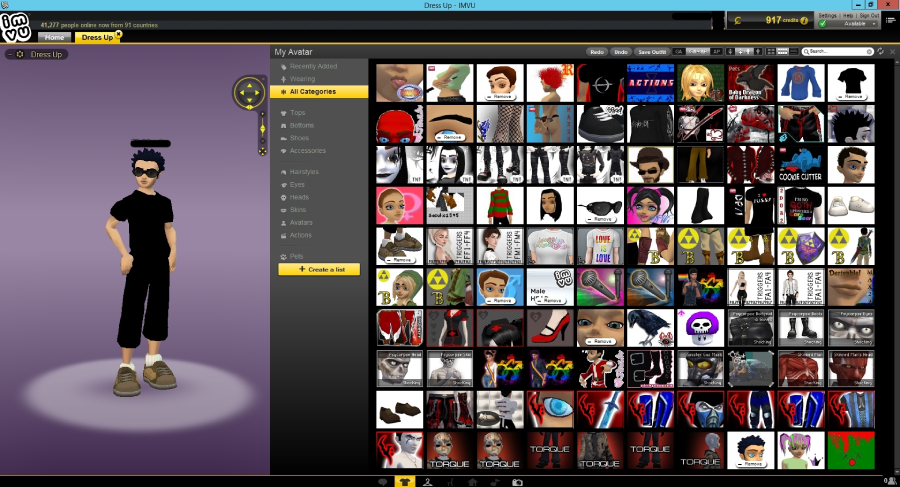Screen dimensions: 900x487
Task: Open the camera icon in bottom bar
Action: [x=517, y=482]
